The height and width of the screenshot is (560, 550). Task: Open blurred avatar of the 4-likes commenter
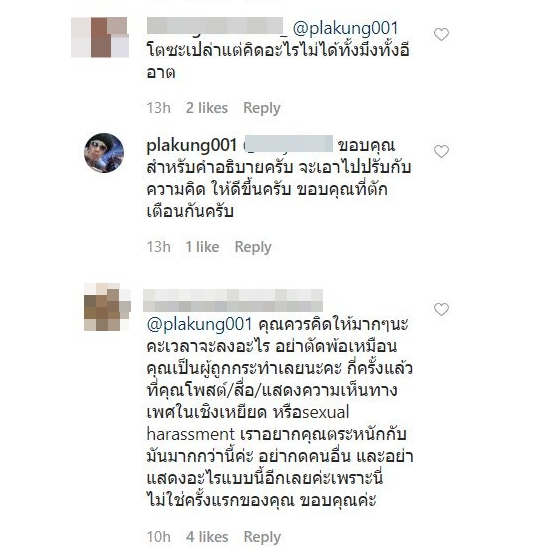pyautogui.click(x=107, y=307)
